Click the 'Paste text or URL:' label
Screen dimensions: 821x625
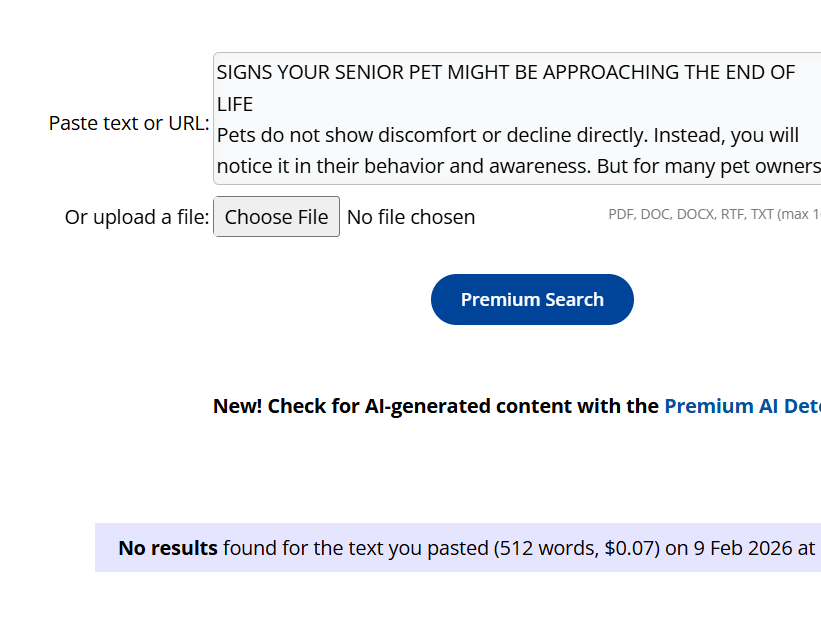pyautogui.click(x=129, y=123)
